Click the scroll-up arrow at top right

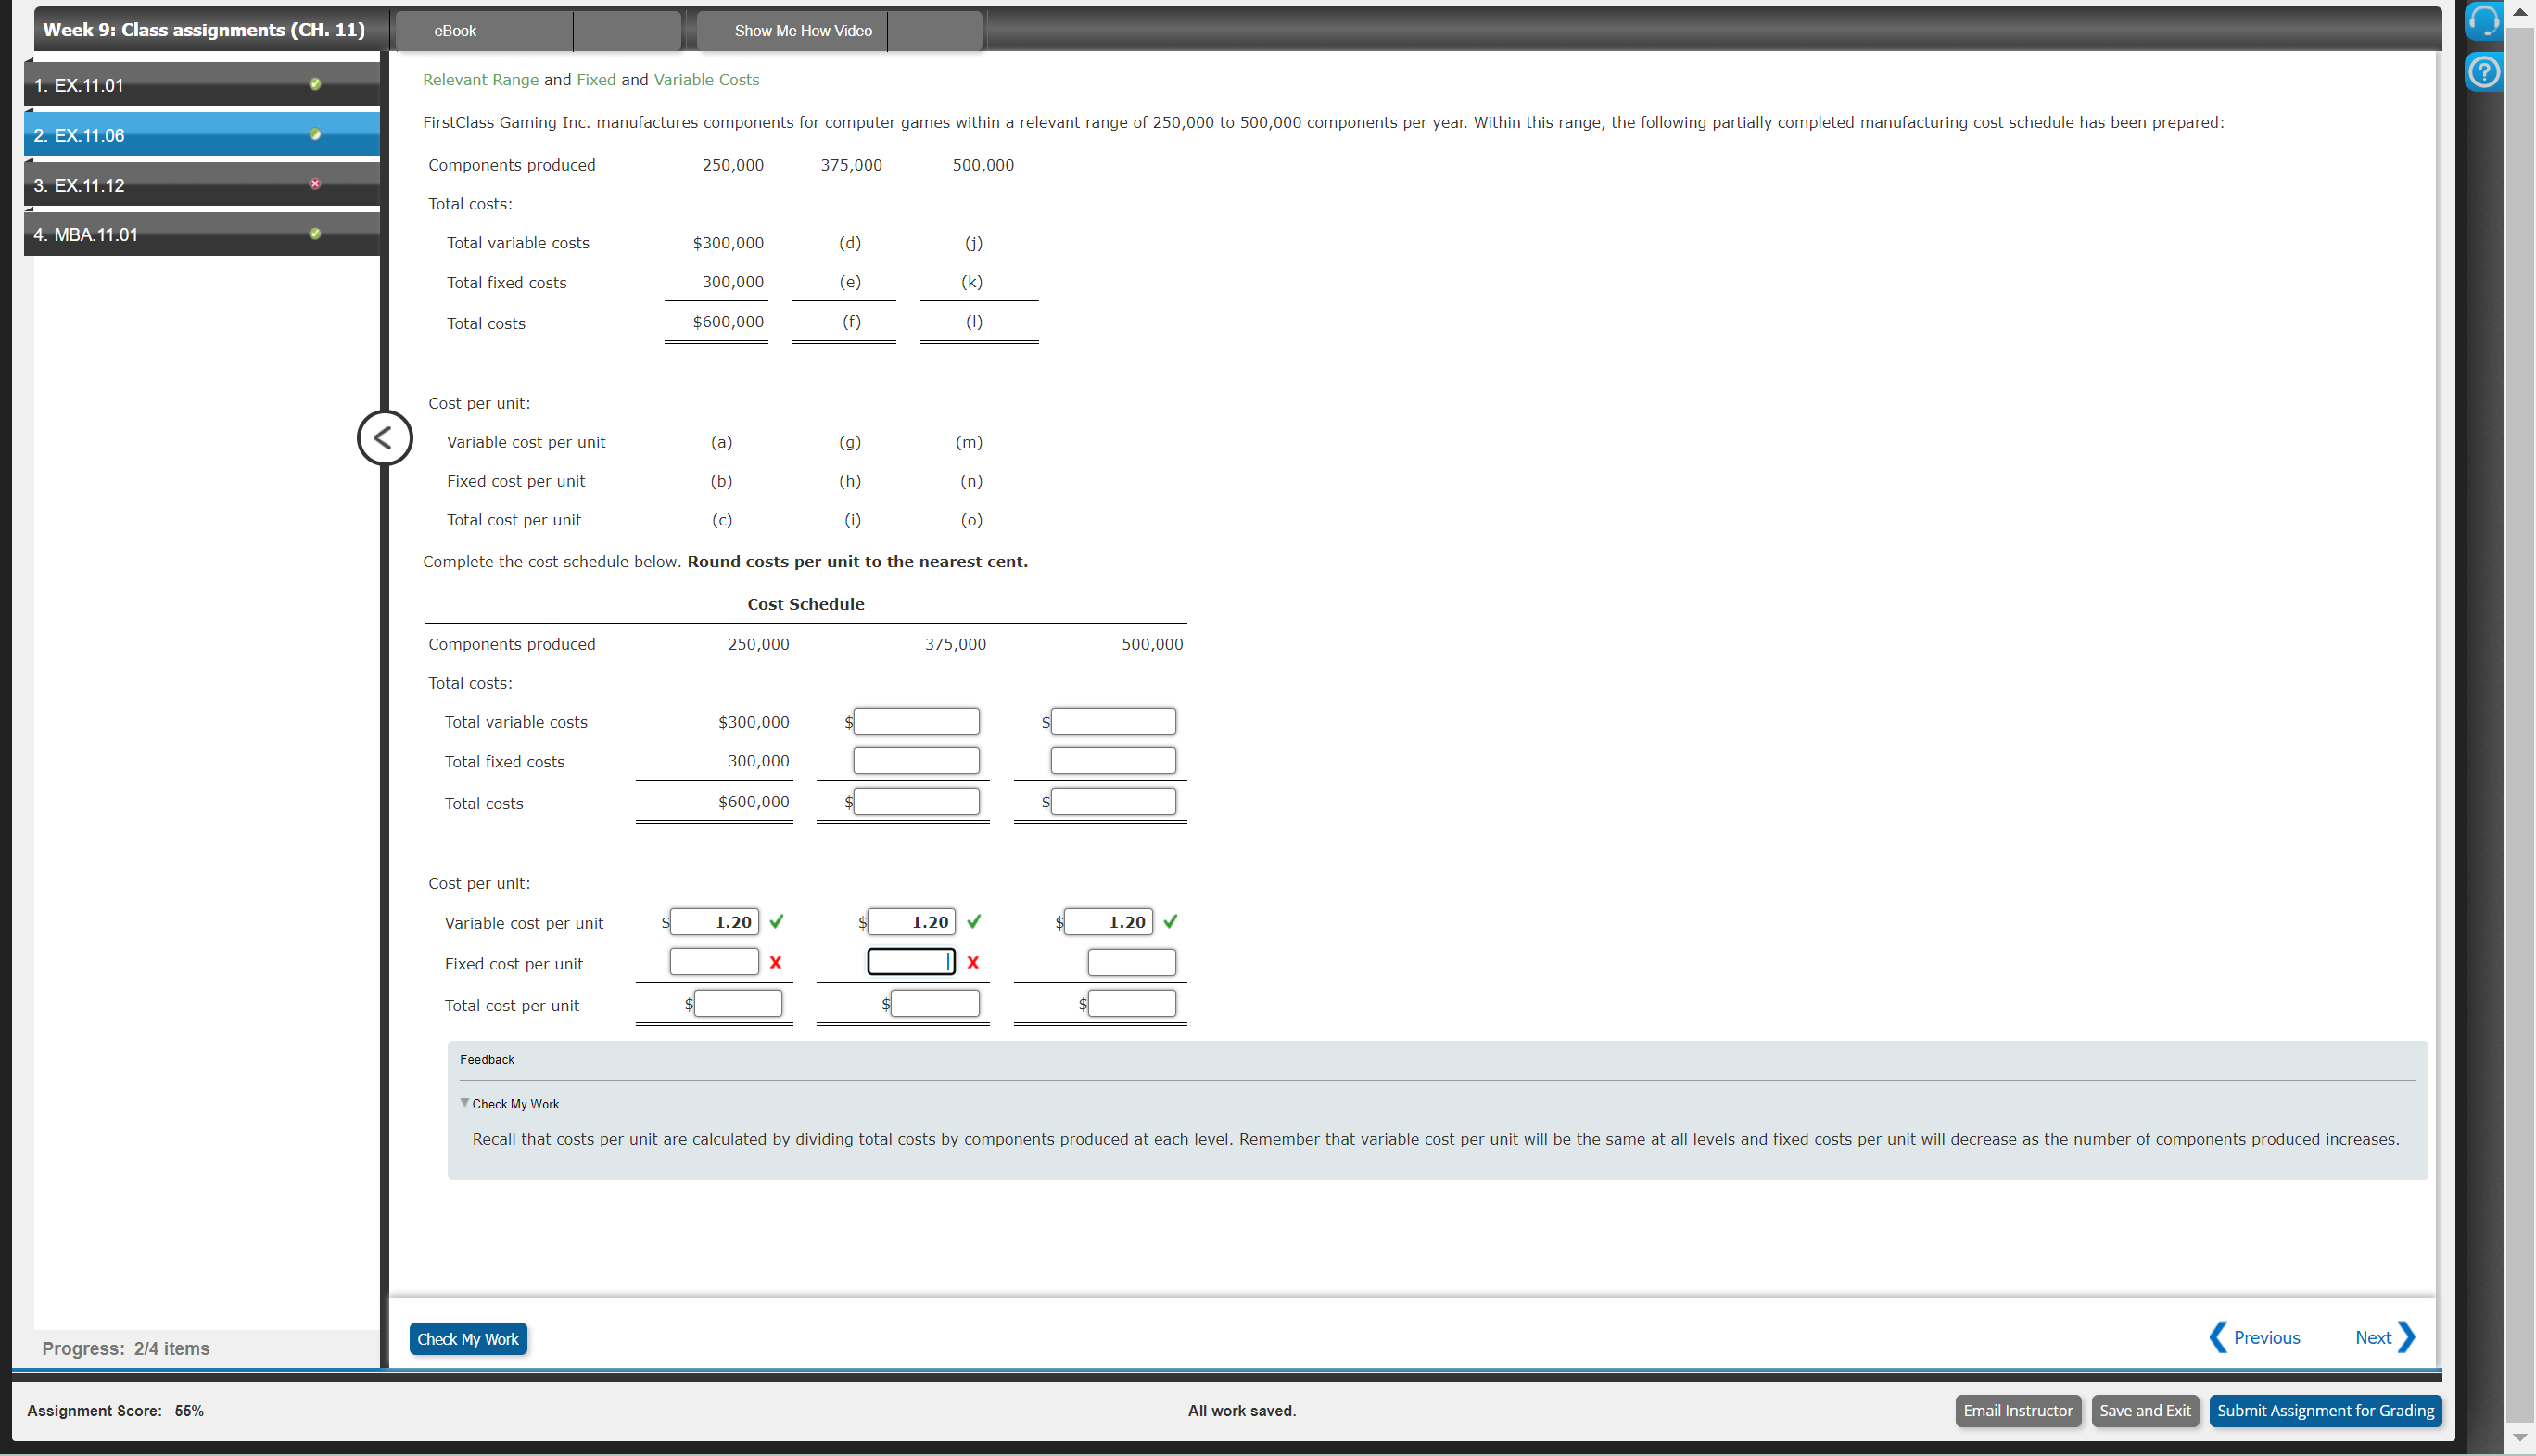pos(2519,12)
